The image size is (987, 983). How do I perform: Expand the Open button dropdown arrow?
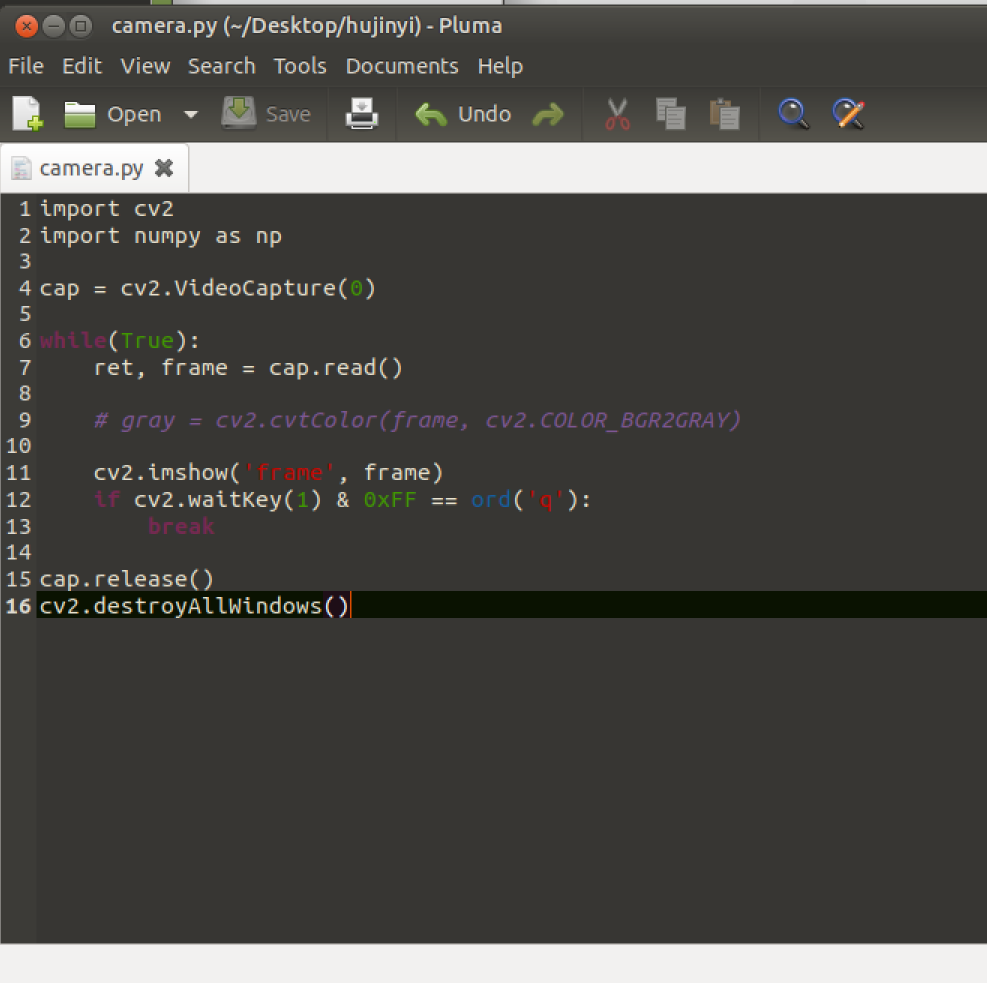[x=190, y=113]
